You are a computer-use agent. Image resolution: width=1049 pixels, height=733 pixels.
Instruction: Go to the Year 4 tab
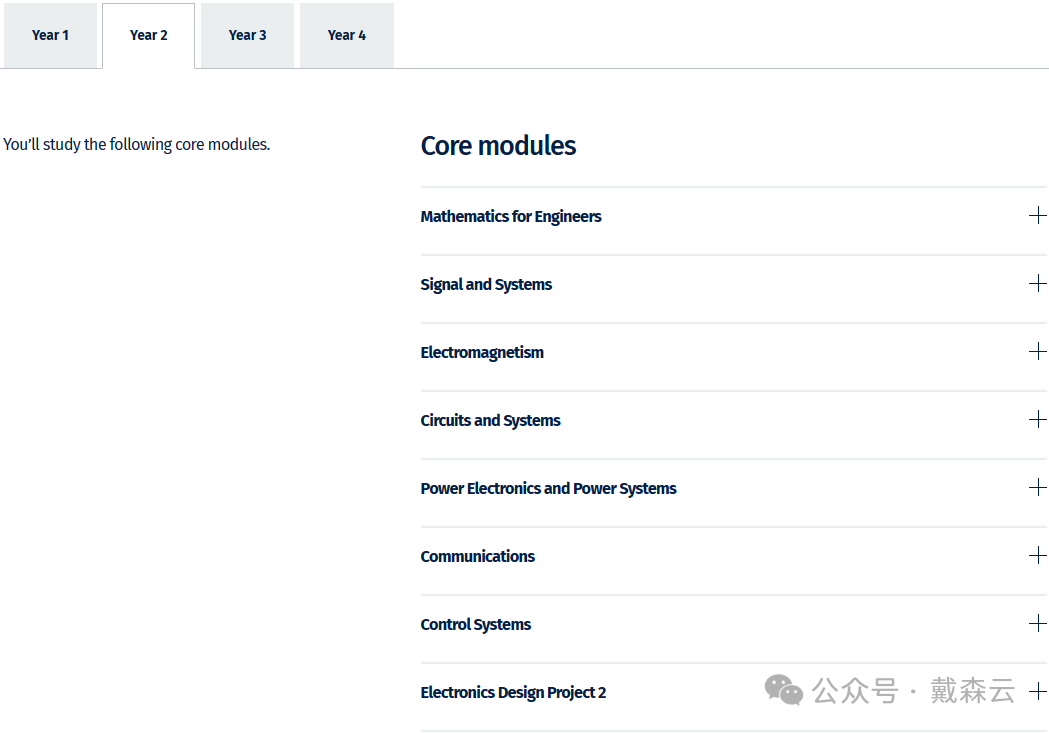point(346,35)
